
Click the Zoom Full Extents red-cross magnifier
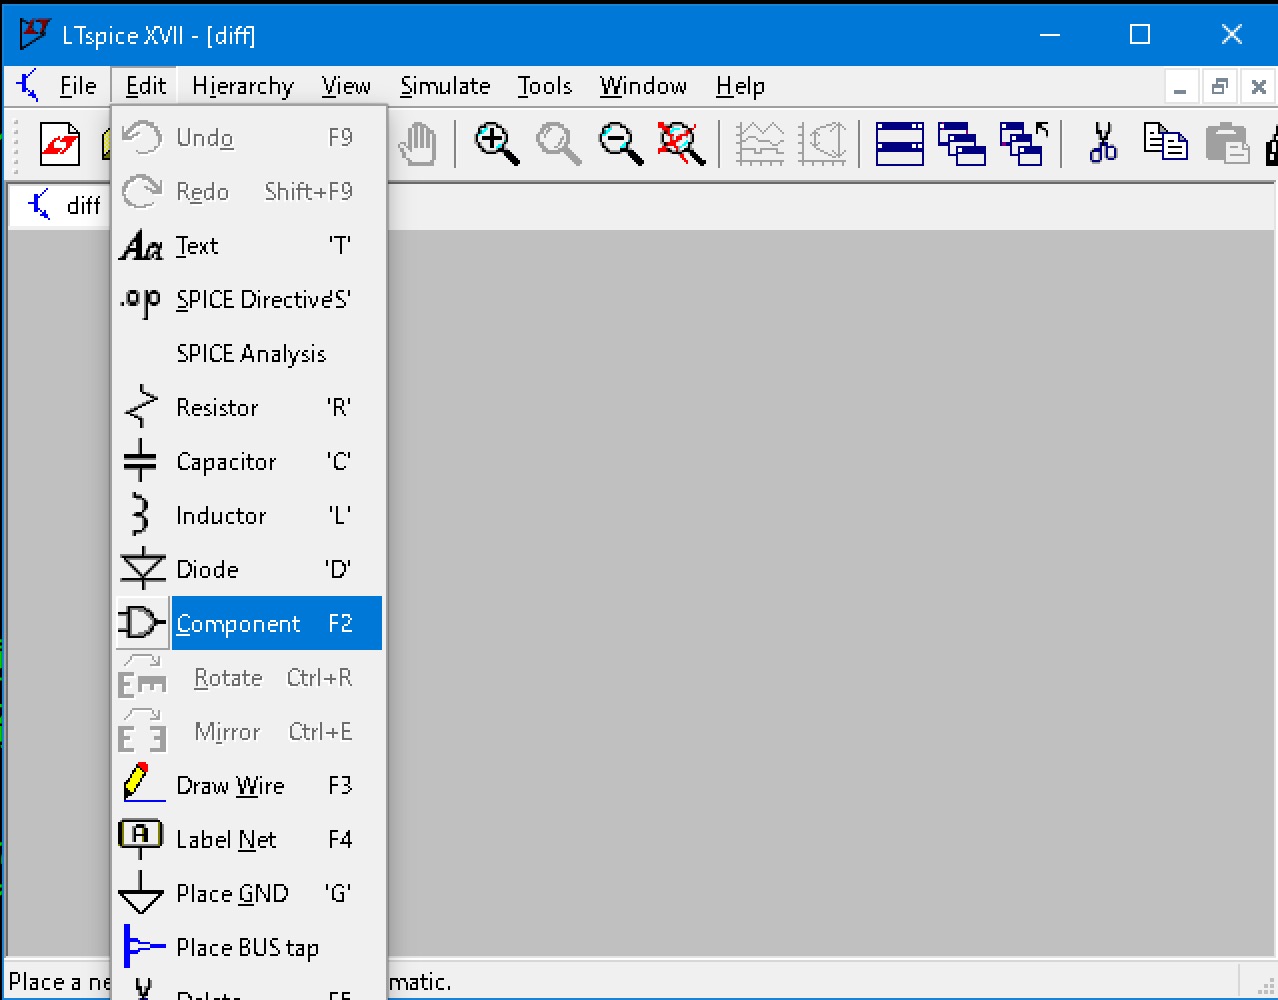[x=682, y=144]
